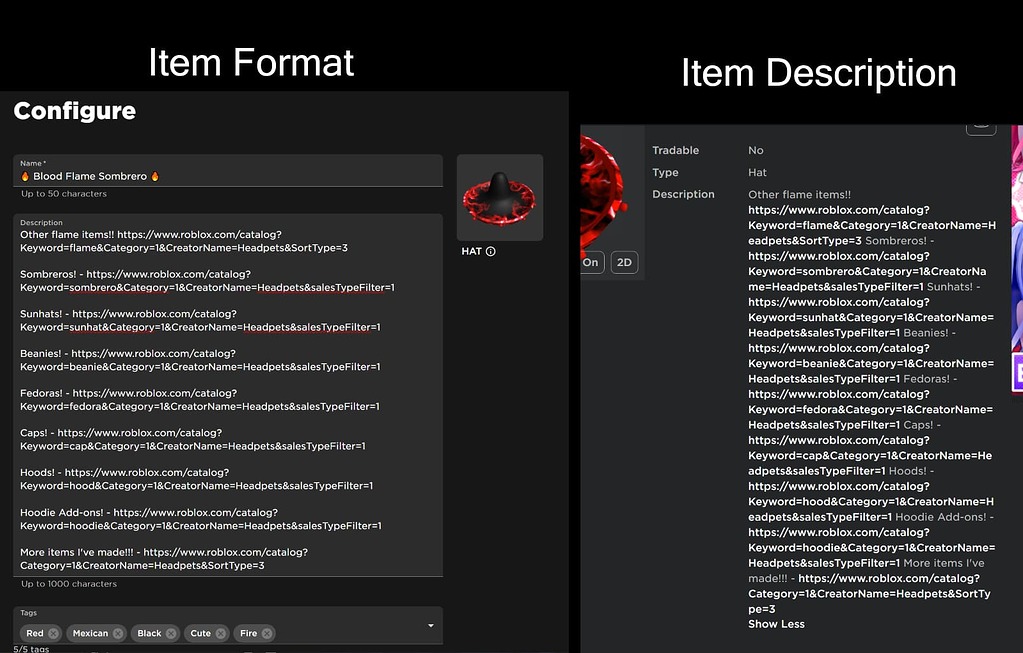Select the 2D view button
1023x653 pixels.
(624, 262)
